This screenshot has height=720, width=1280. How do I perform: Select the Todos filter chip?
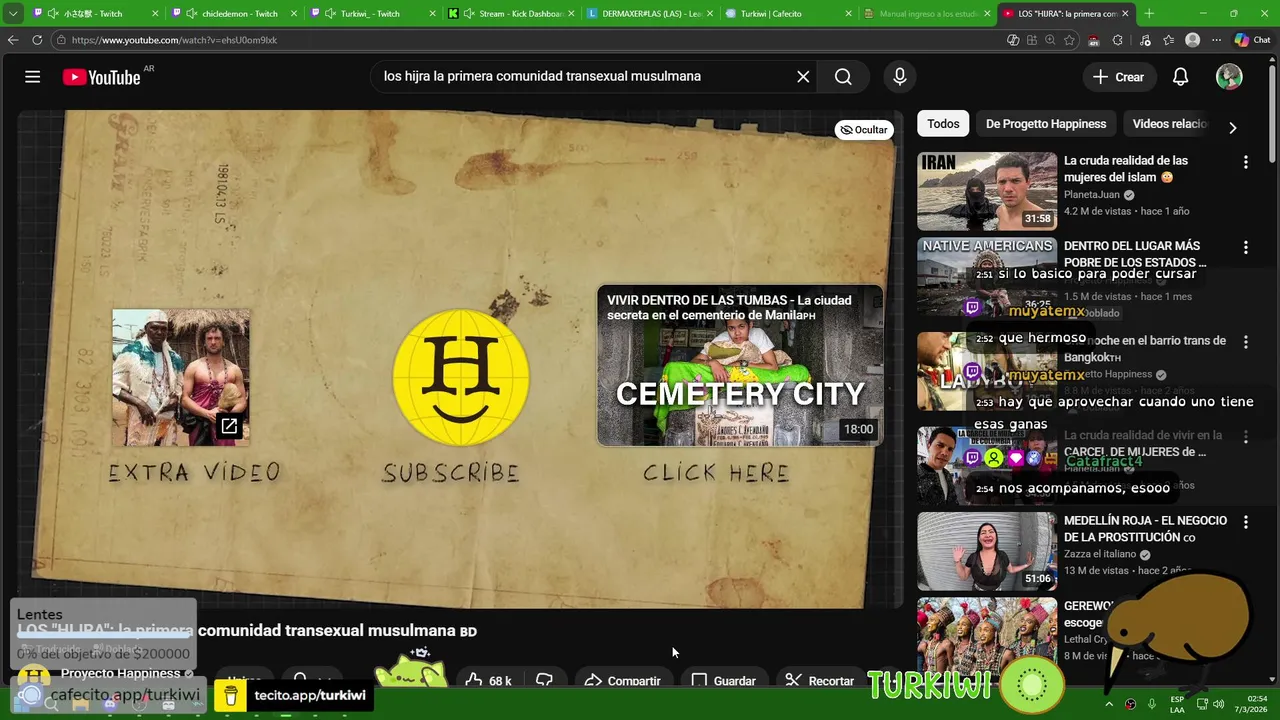pos(943,124)
